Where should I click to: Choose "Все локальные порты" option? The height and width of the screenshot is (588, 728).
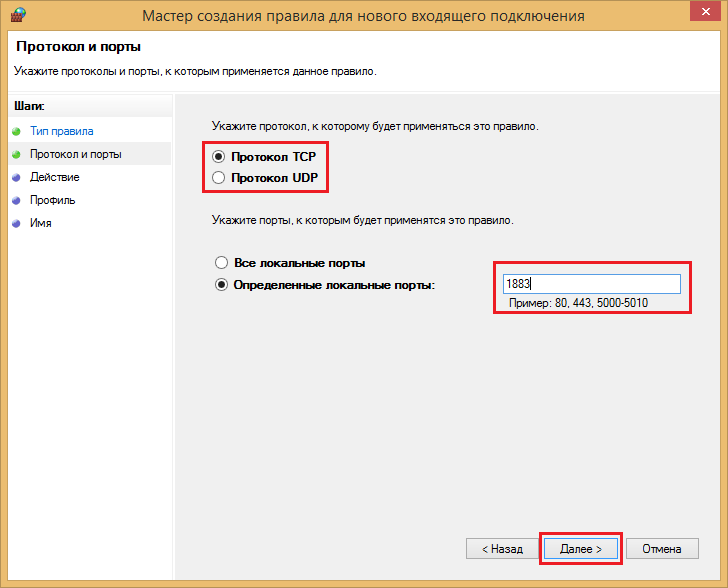[x=221, y=263]
